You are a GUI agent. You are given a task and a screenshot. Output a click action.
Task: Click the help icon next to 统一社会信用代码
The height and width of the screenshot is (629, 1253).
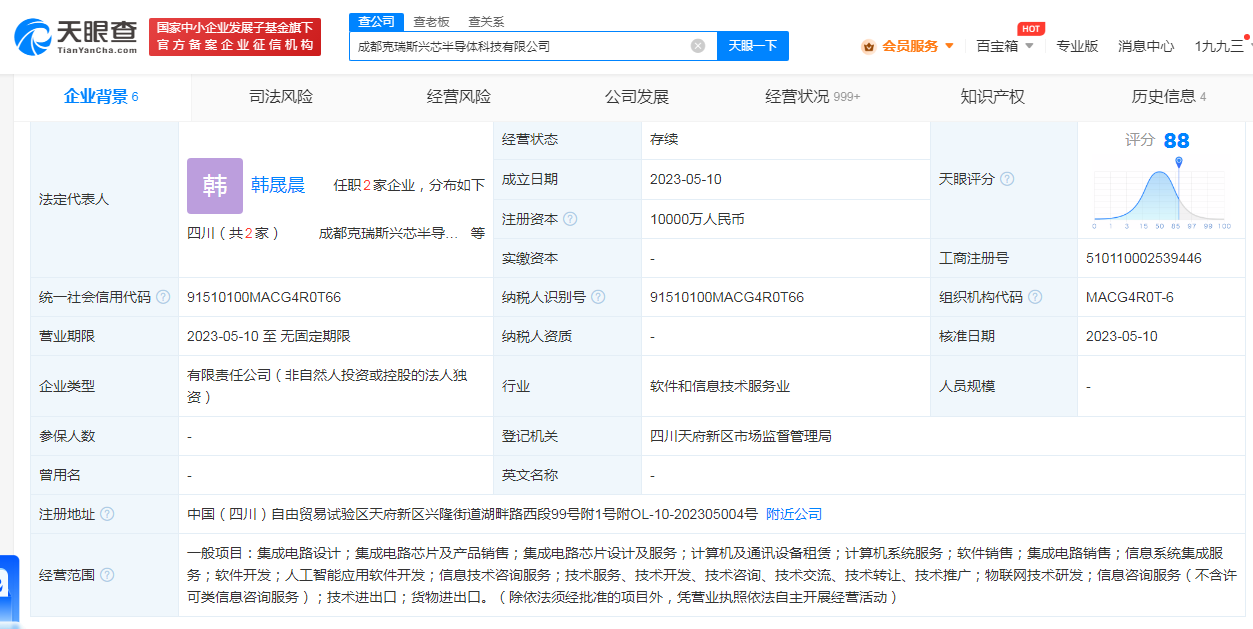[163, 297]
